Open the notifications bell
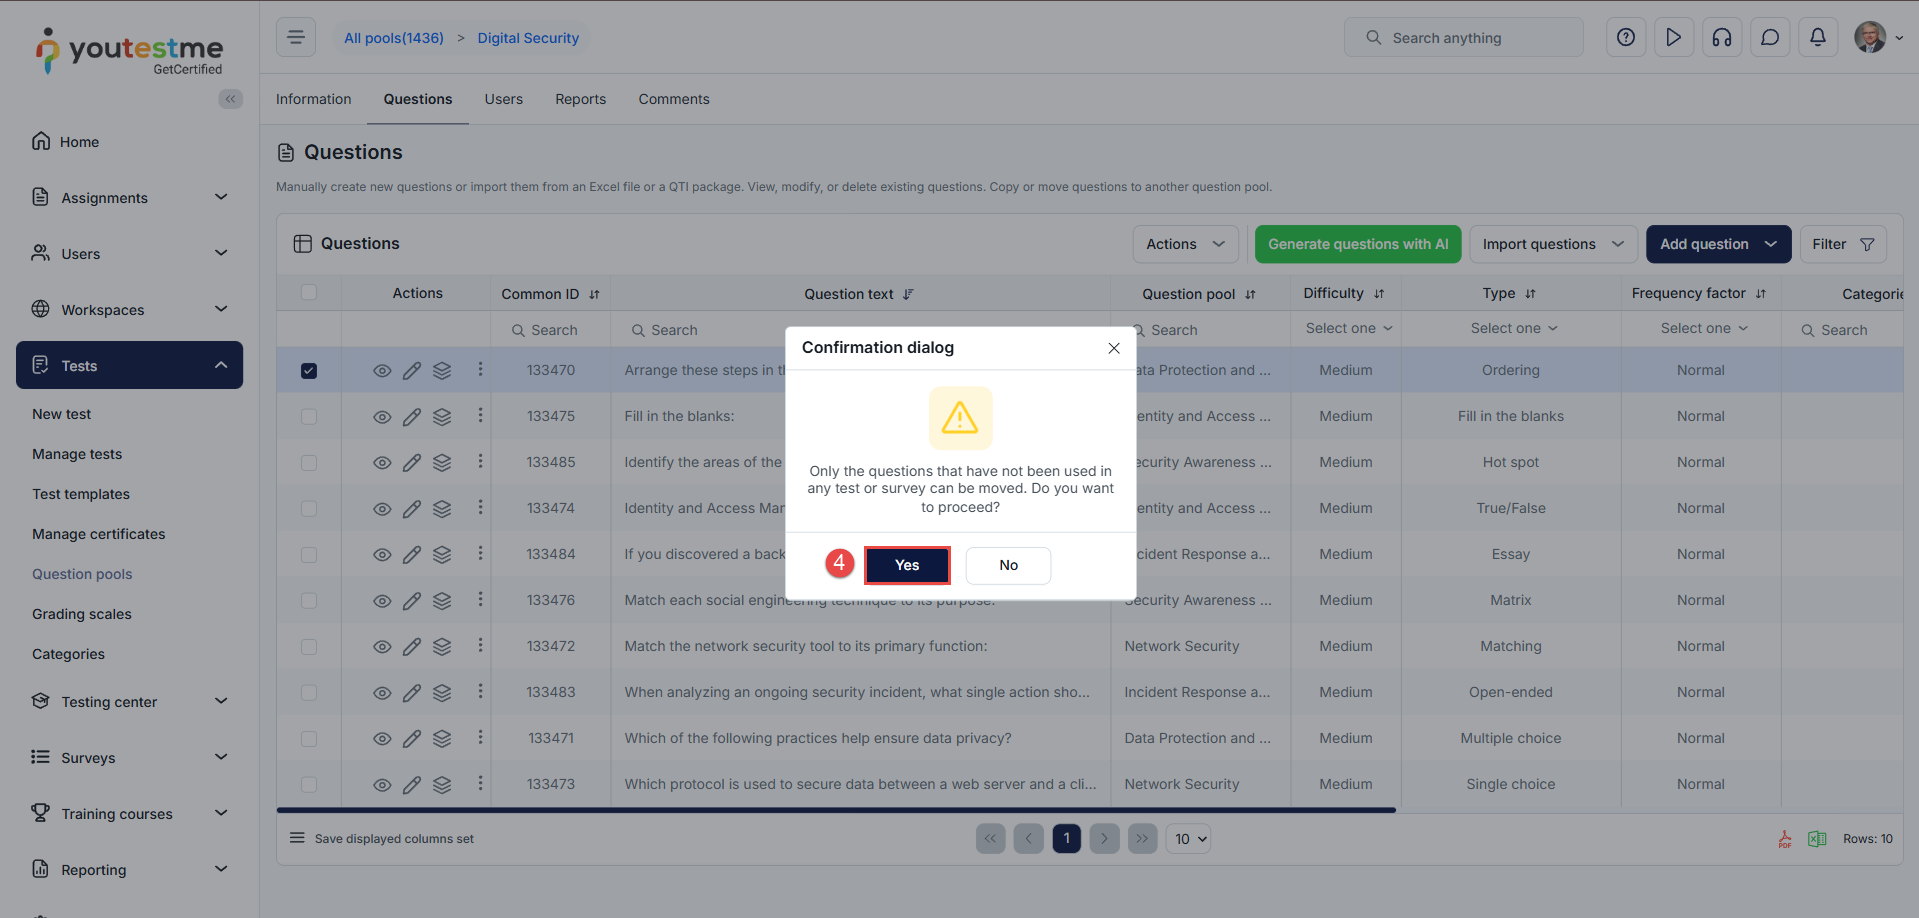The image size is (1919, 918). (1818, 38)
